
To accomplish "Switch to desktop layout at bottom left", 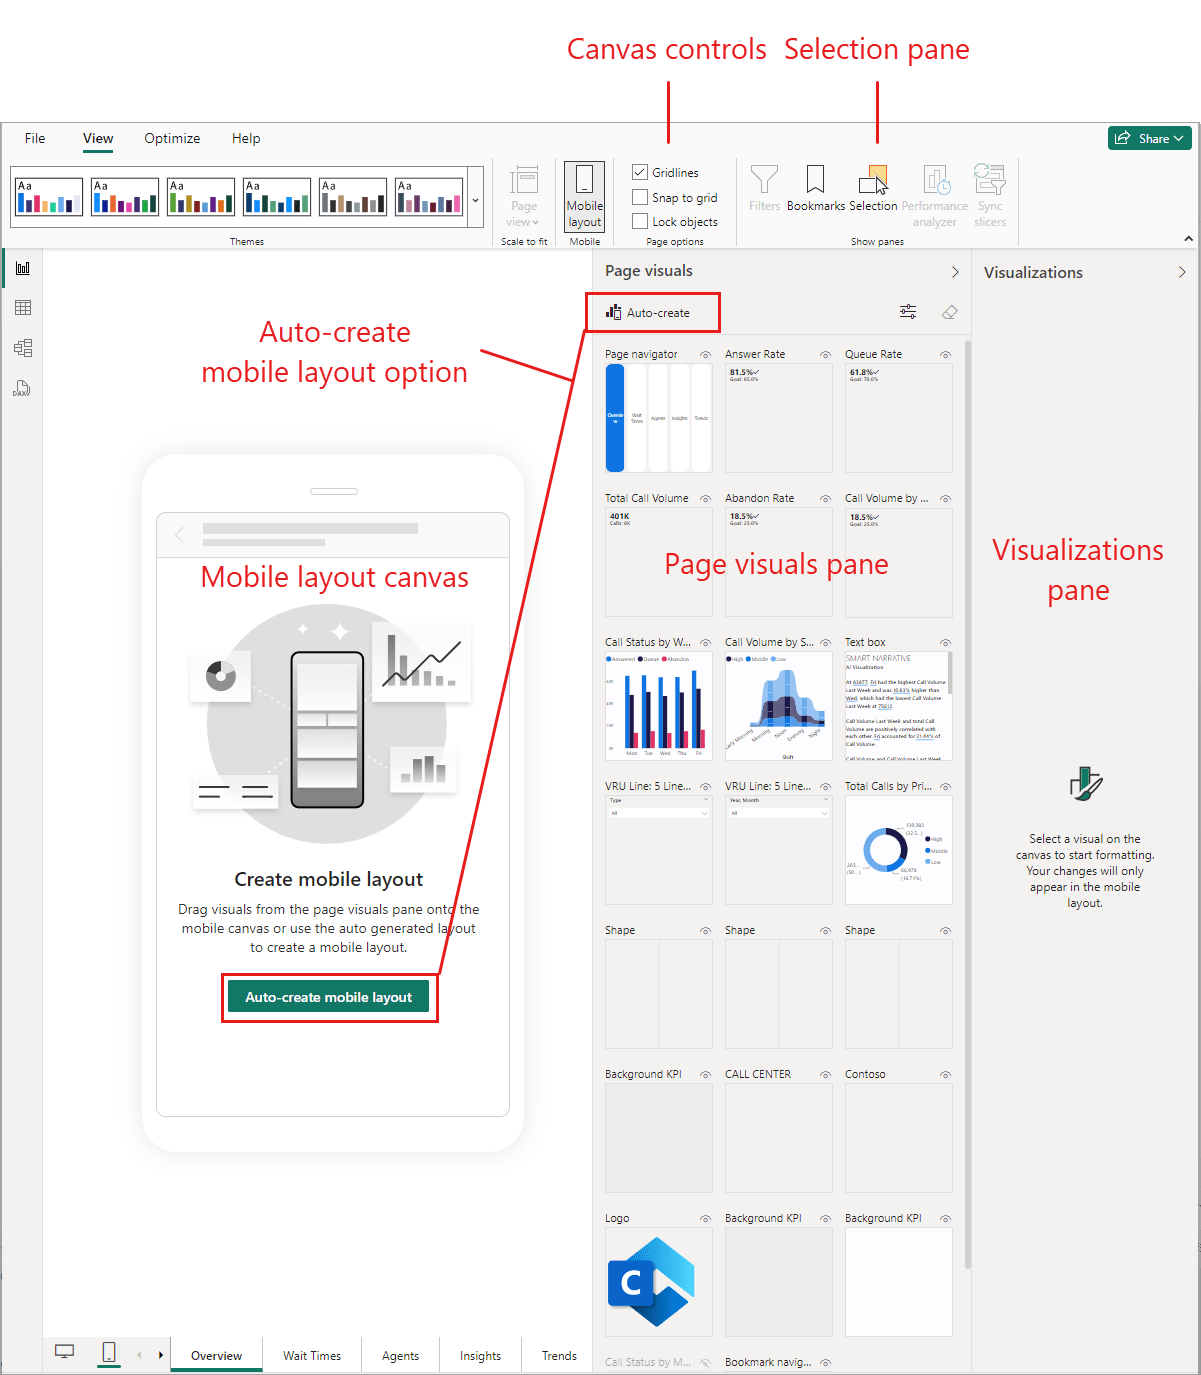I will [x=64, y=1350].
